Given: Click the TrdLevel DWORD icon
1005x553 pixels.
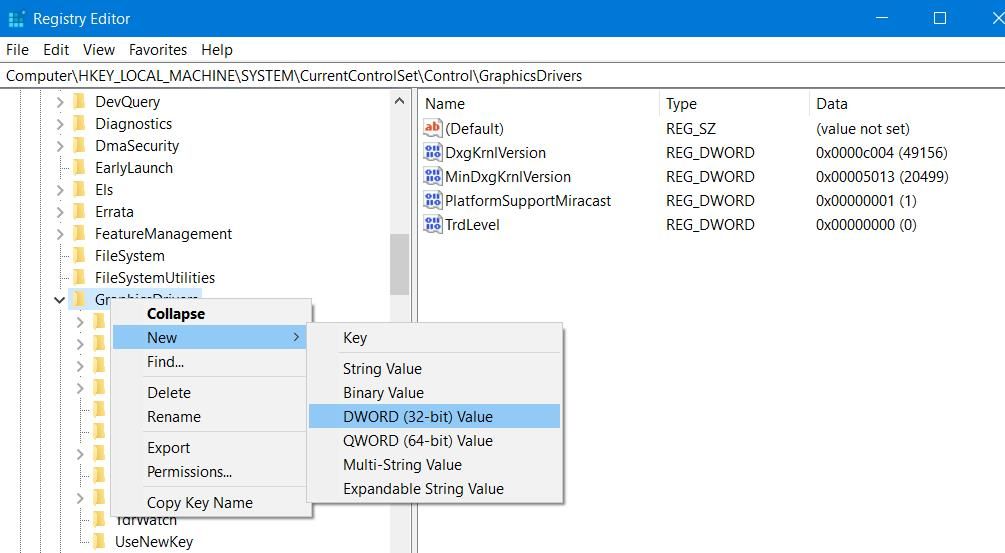Looking at the screenshot, I should (433, 225).
